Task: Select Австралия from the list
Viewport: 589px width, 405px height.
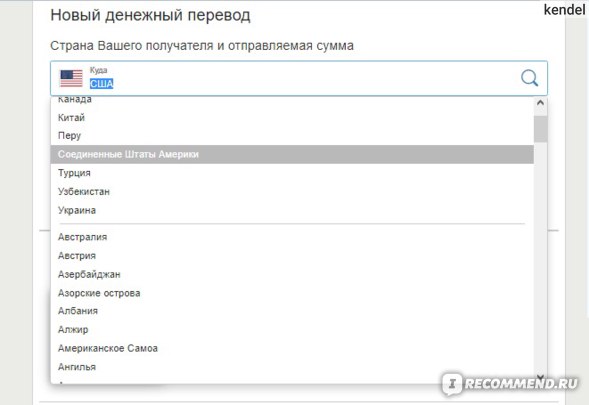Action: (292, 237)
